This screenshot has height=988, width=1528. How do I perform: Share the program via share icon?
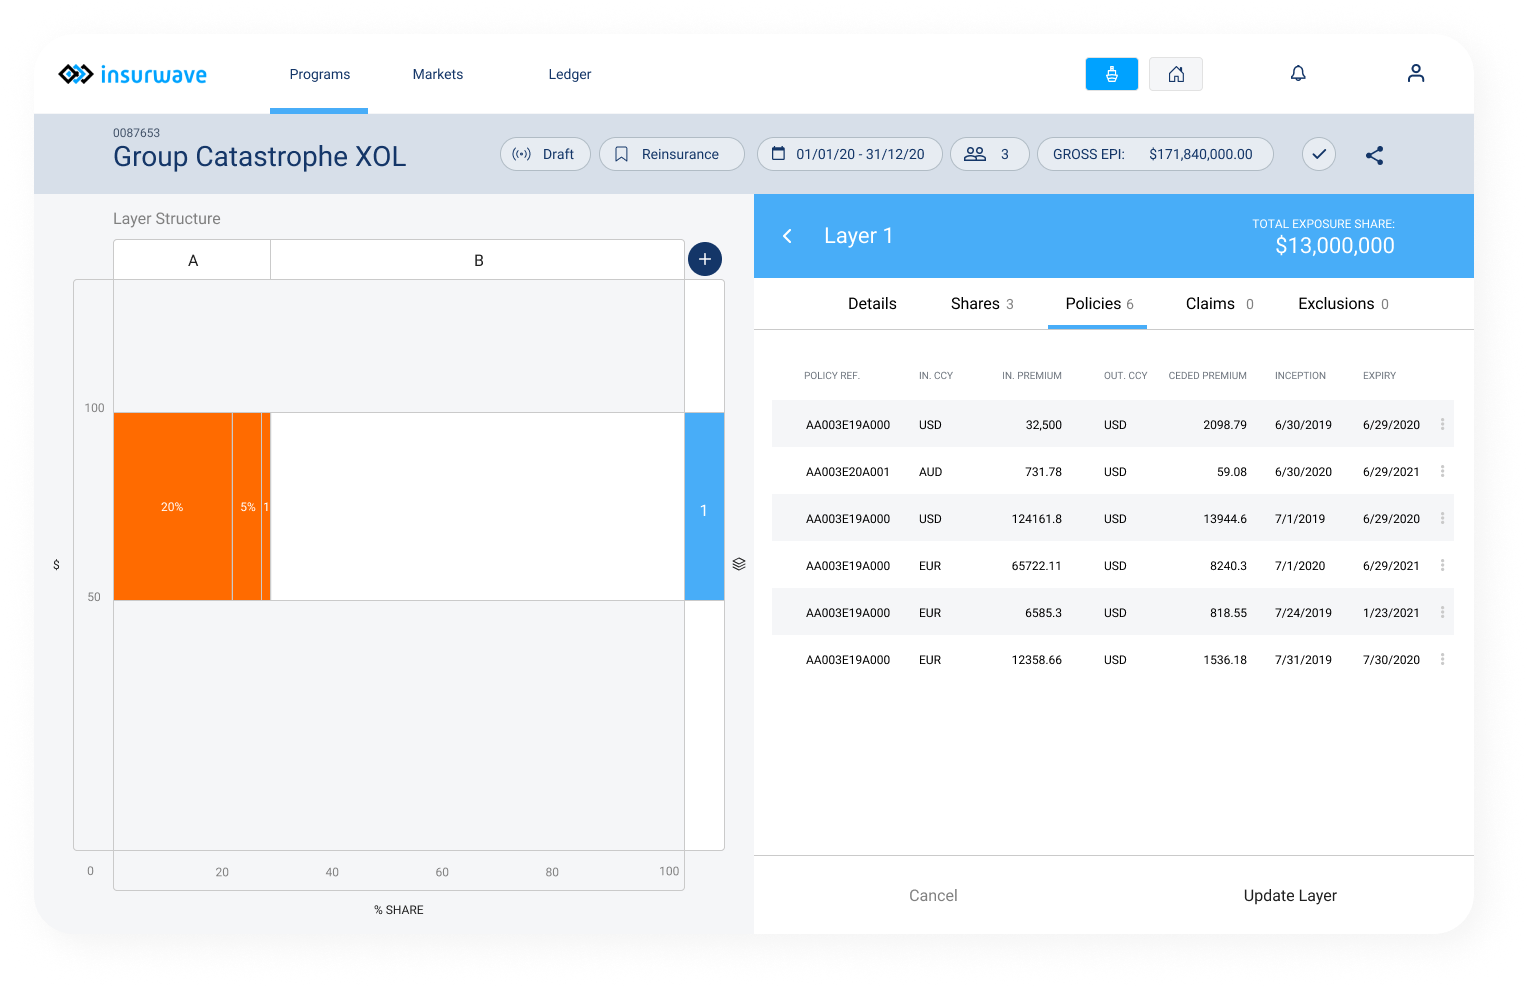1375,155
